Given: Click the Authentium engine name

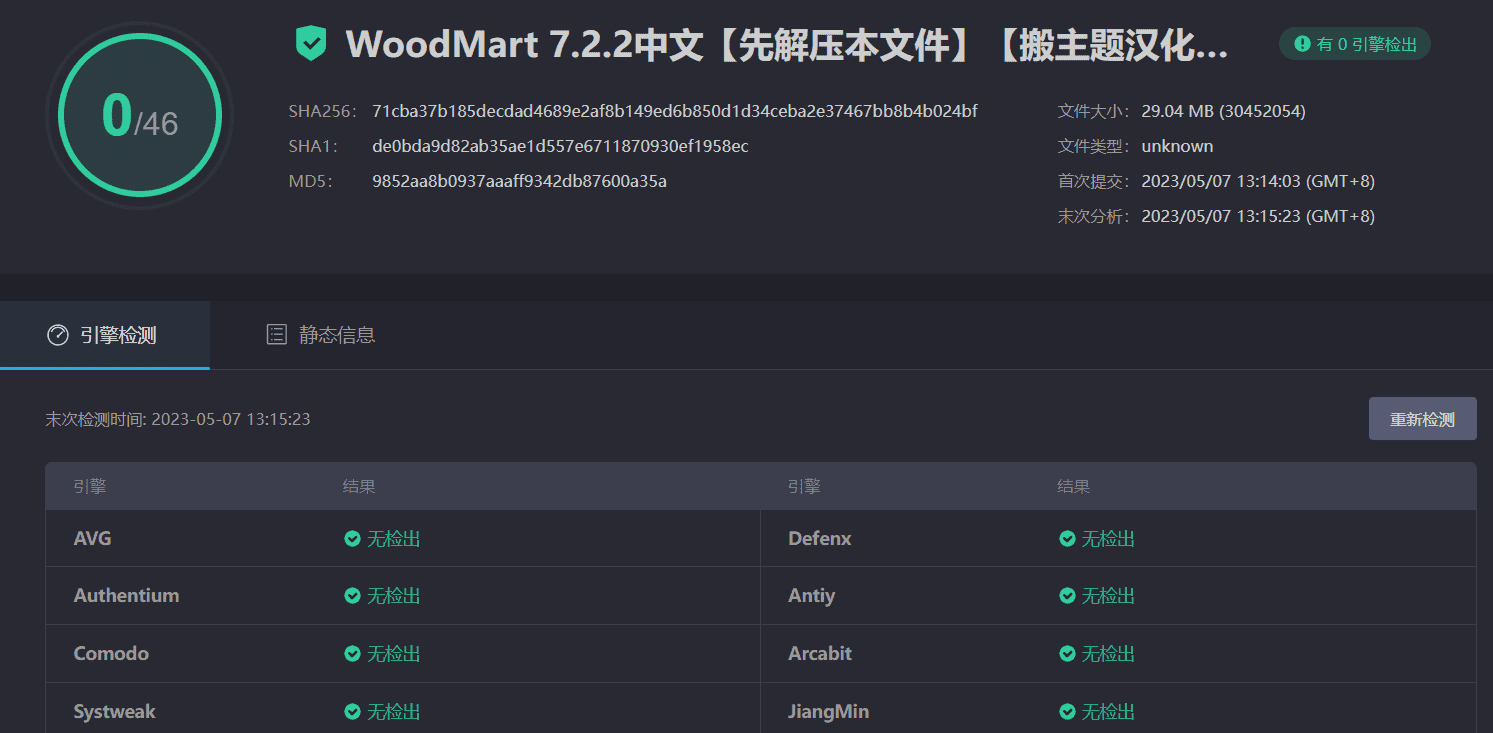Looking at the screenshot, I should (126, 596).
